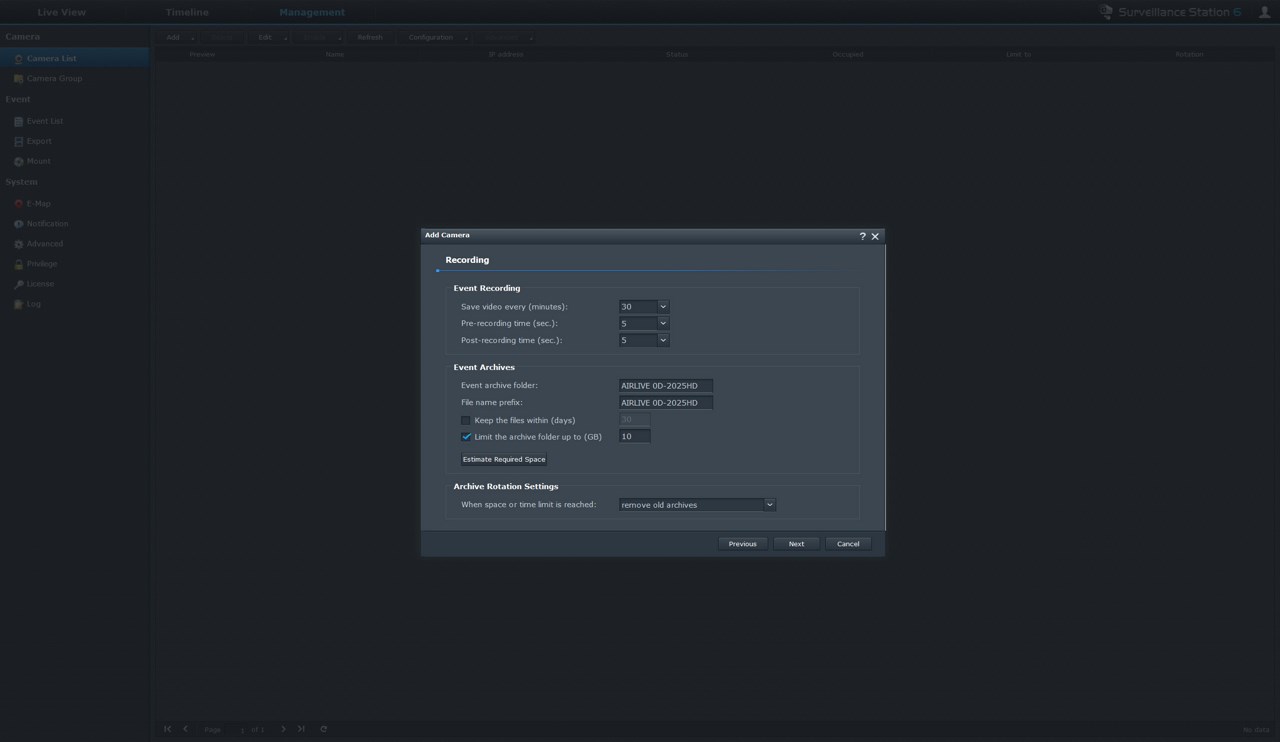Switch to the Timeline tab
1280x742 pixels.
point(187,12)
